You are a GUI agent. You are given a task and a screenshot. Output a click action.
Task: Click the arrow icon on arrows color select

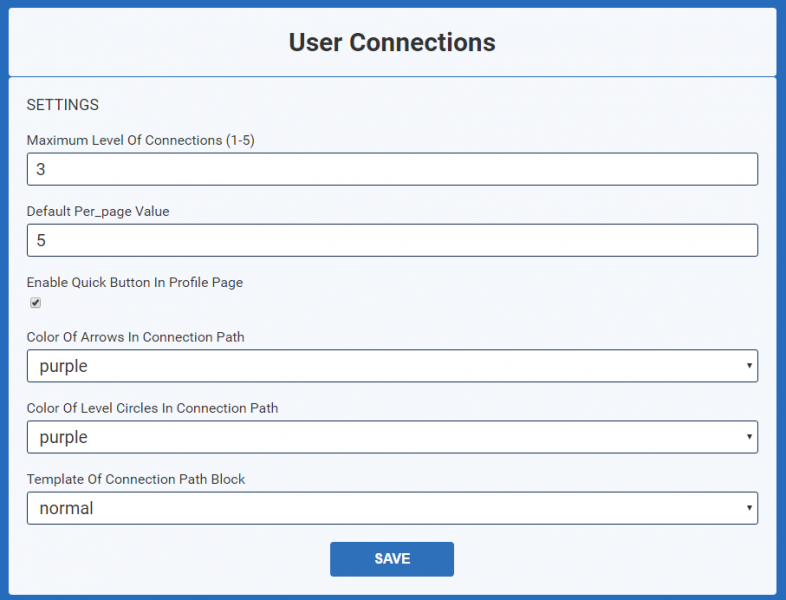(749, 366)
